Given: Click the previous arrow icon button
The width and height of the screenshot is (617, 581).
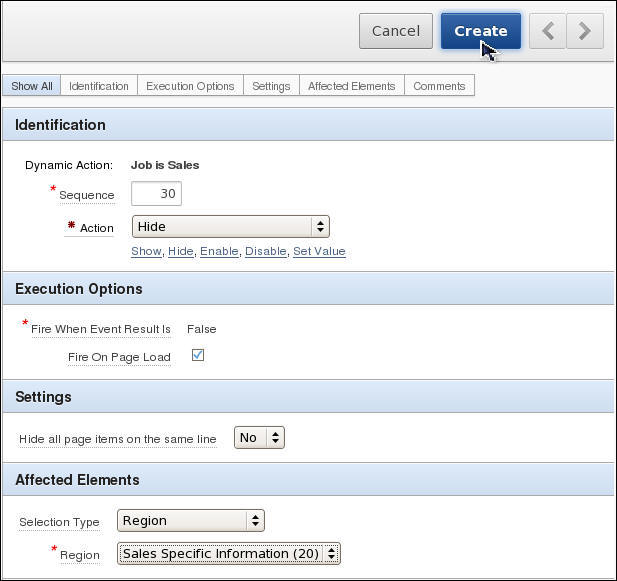Looking at the screenshot, I should (547, 31).
